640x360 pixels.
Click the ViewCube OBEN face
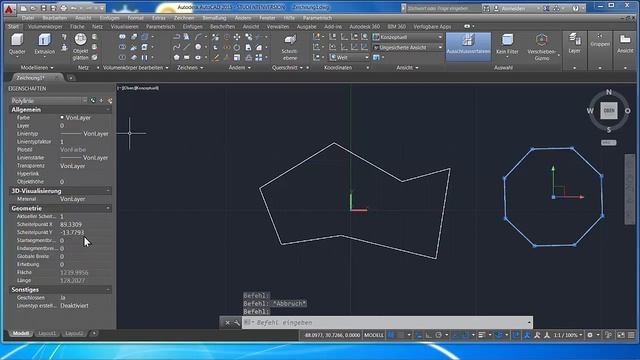[609, 111]
